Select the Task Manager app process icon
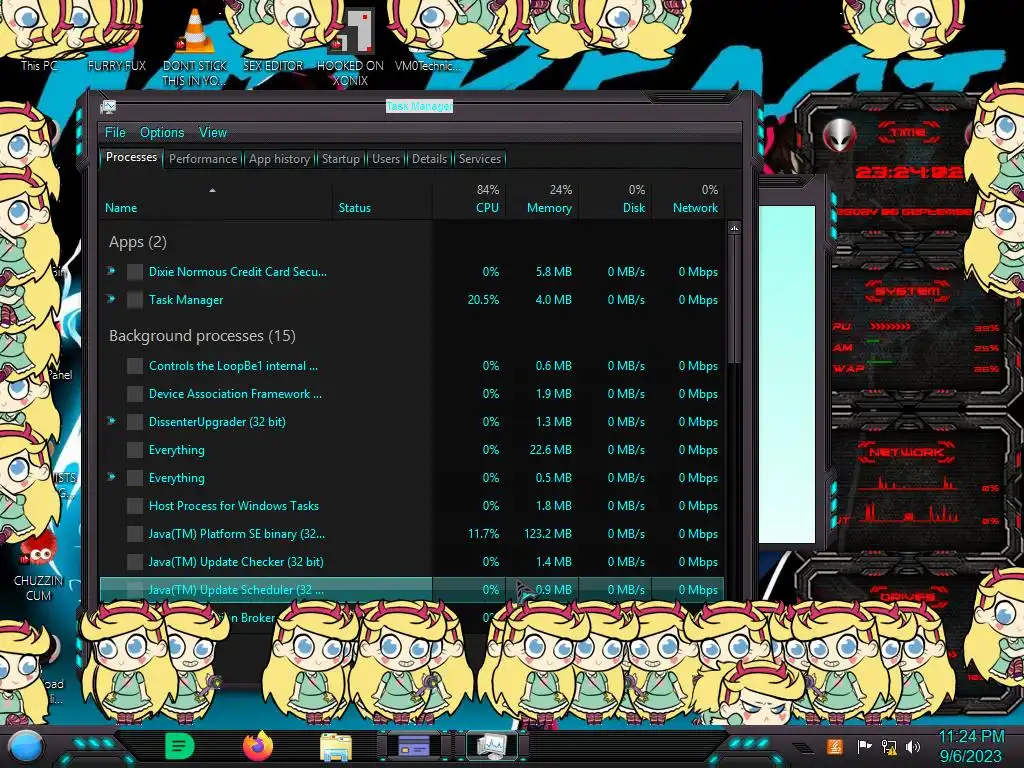The height and width of the screenshot is (768, 1024). point(135,300)
